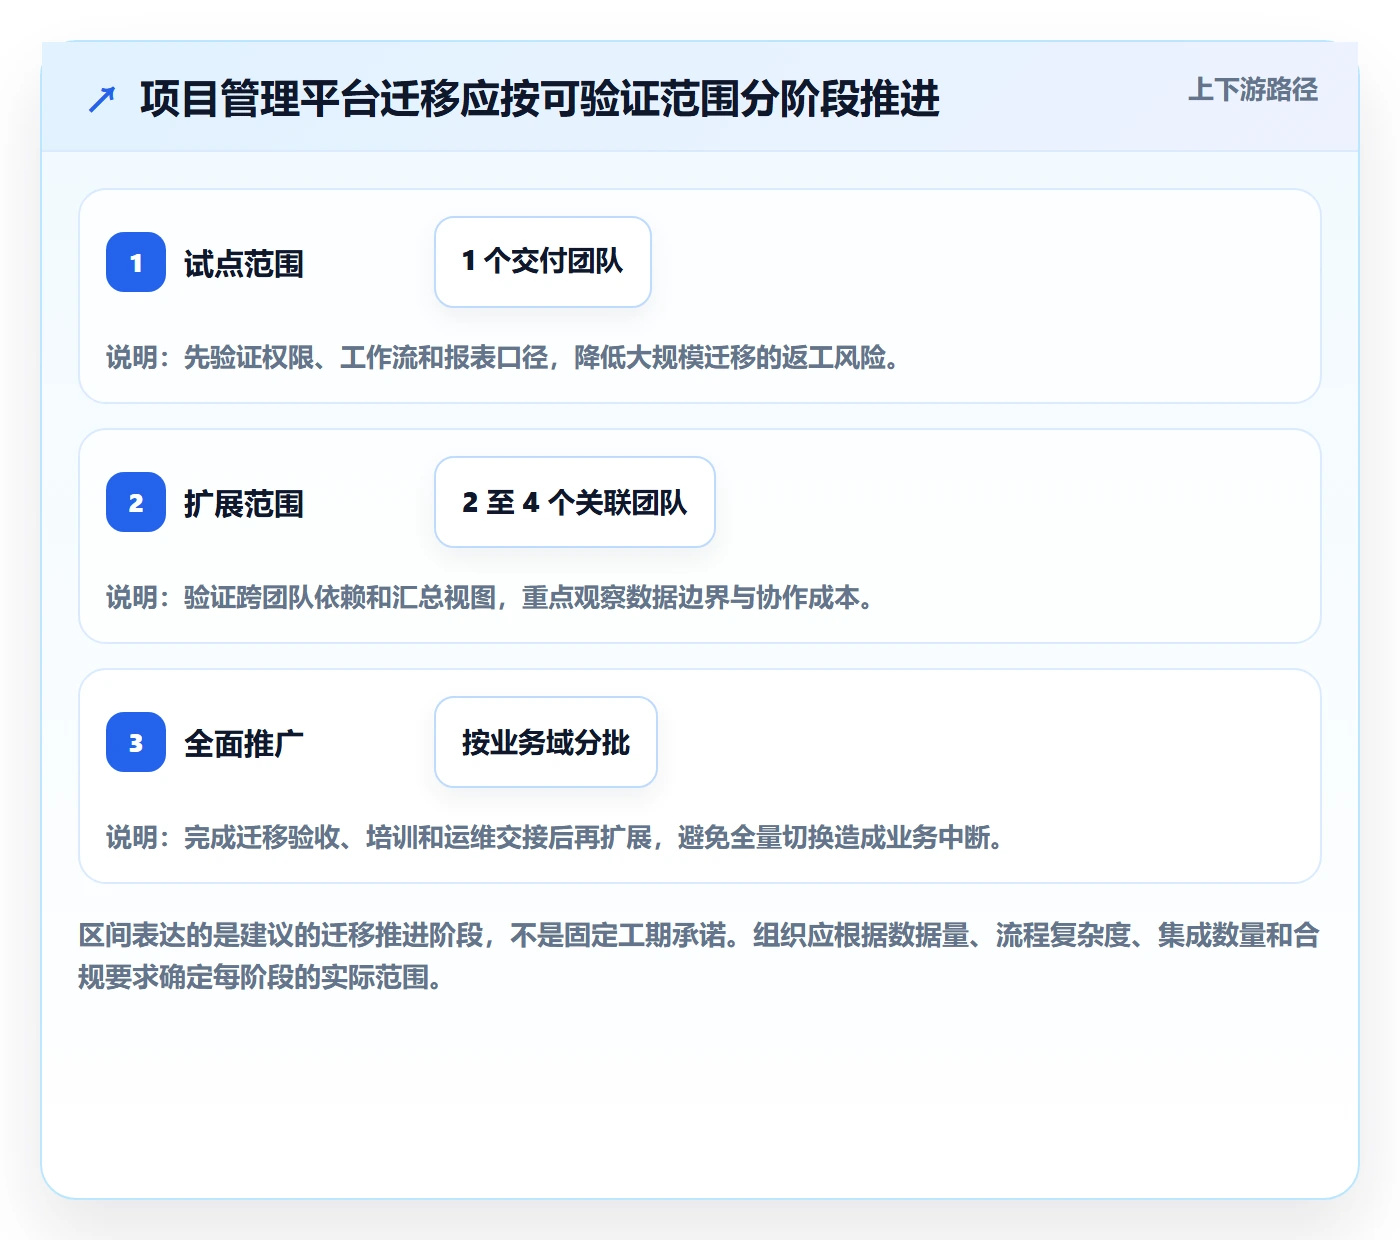The width and height of the screenshot is (1400, 1240).
Task: Click the note starting 说明：先验证权限
Action: [x=503, y=357]
